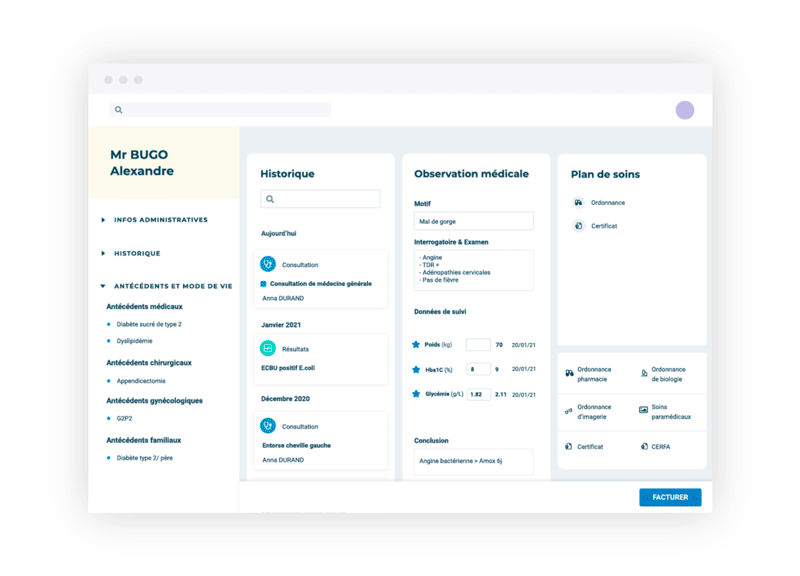
Task: Click the stethoscope icon of today's consultation
Action: 268,265
